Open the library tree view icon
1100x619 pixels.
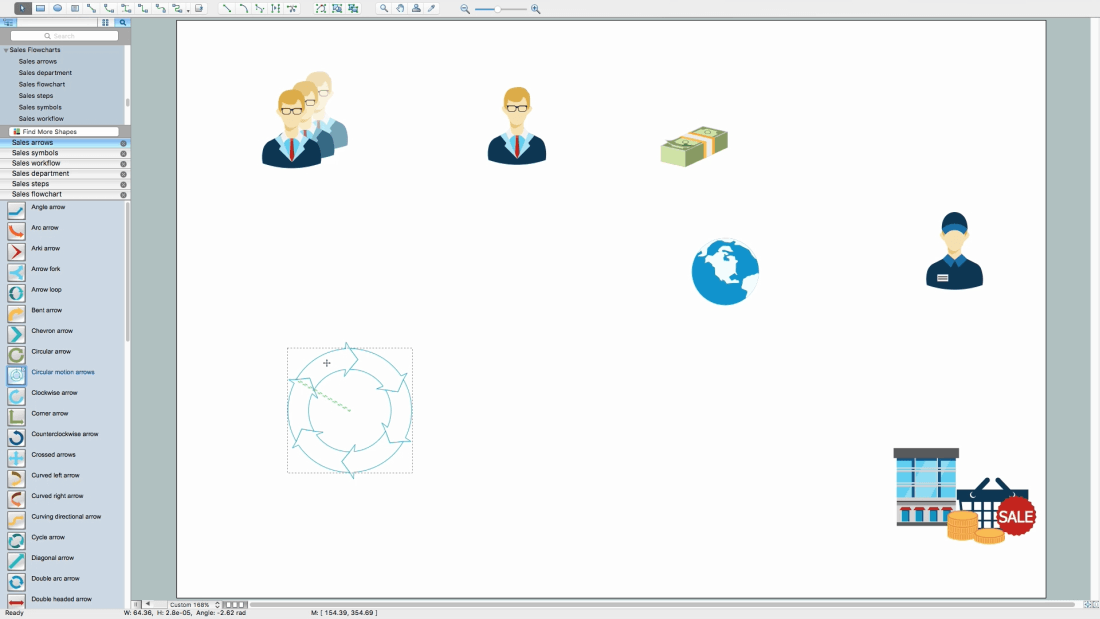8,22
